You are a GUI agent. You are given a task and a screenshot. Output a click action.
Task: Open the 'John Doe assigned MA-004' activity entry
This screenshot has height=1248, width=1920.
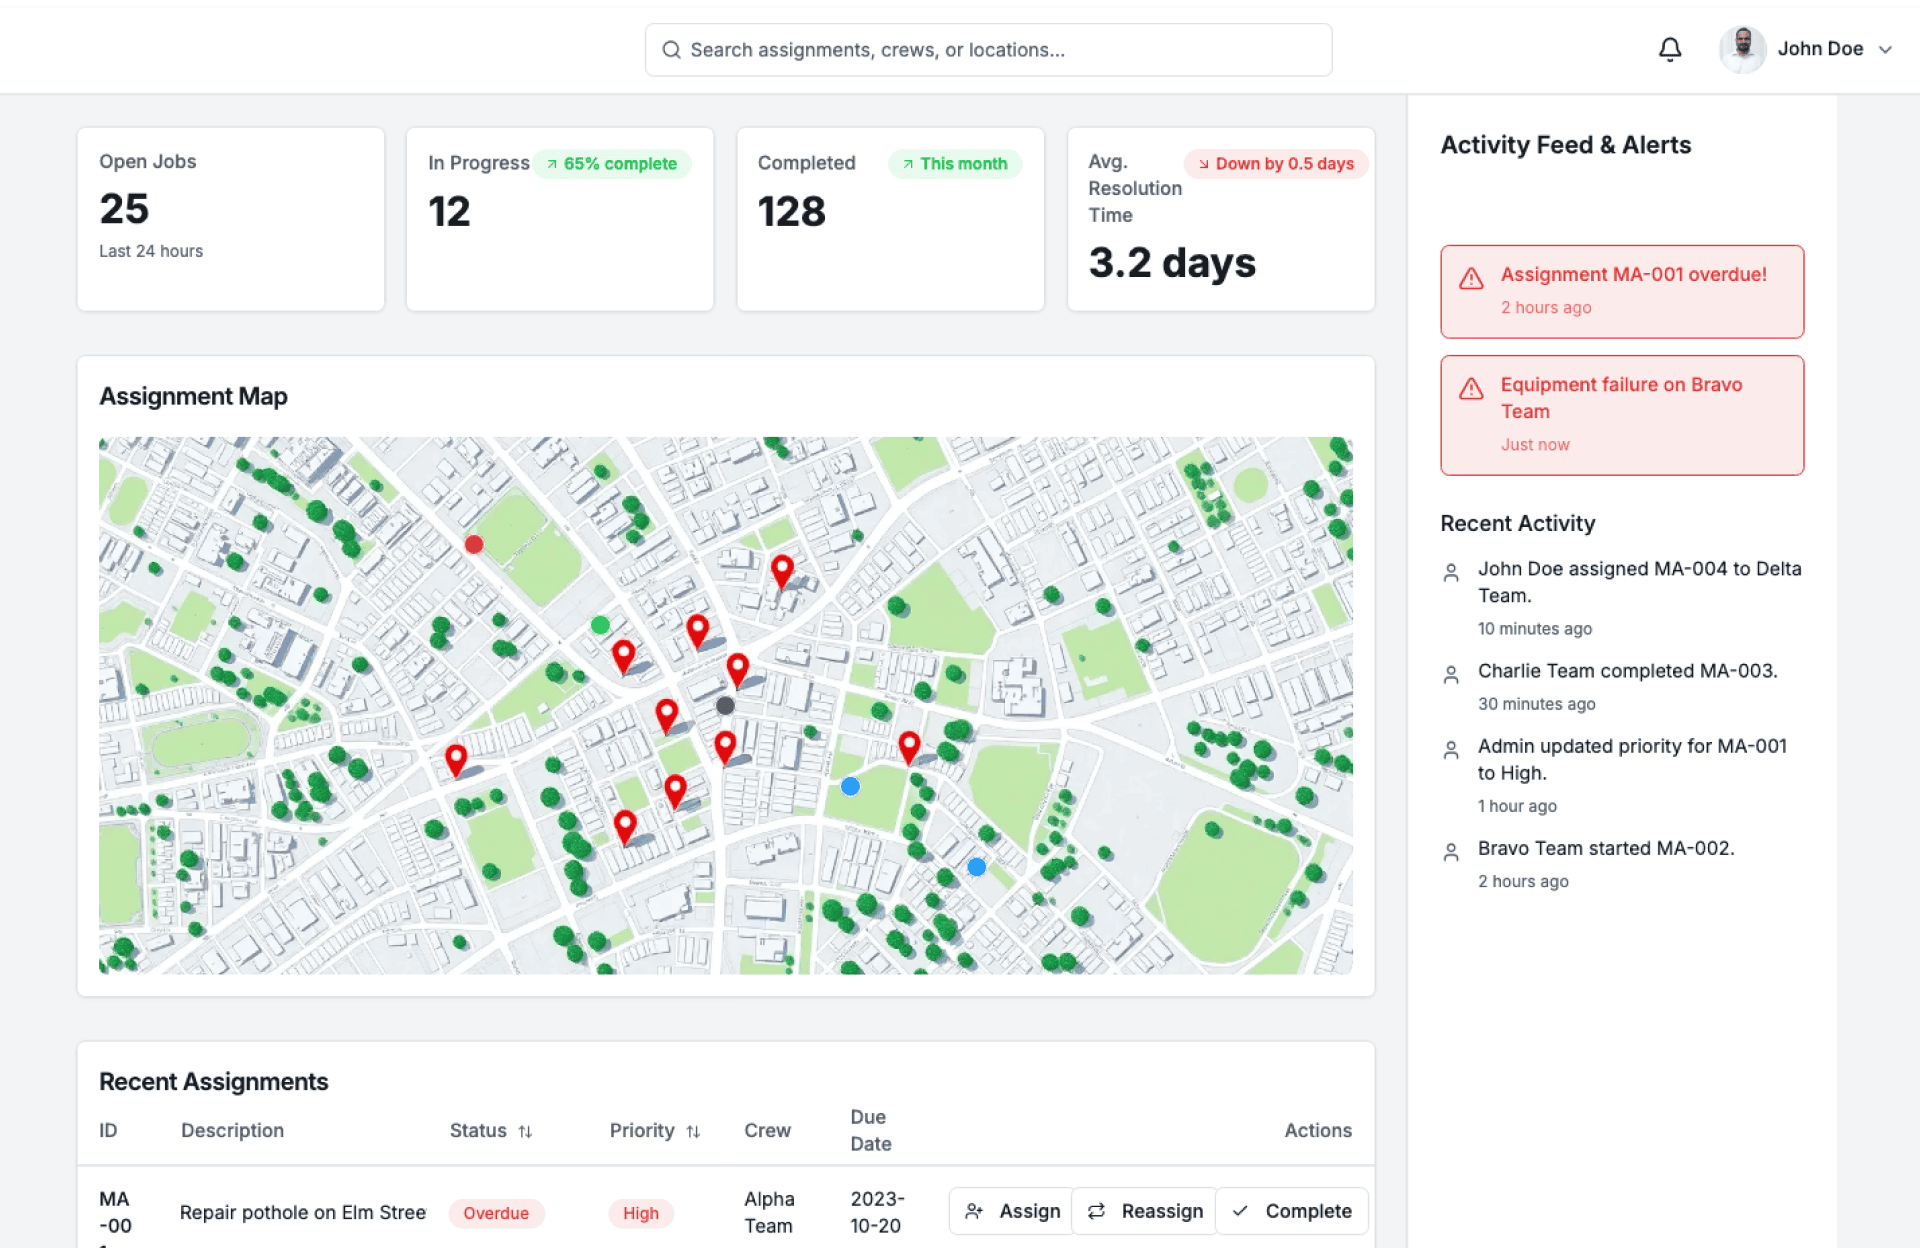coord(1639,582)
